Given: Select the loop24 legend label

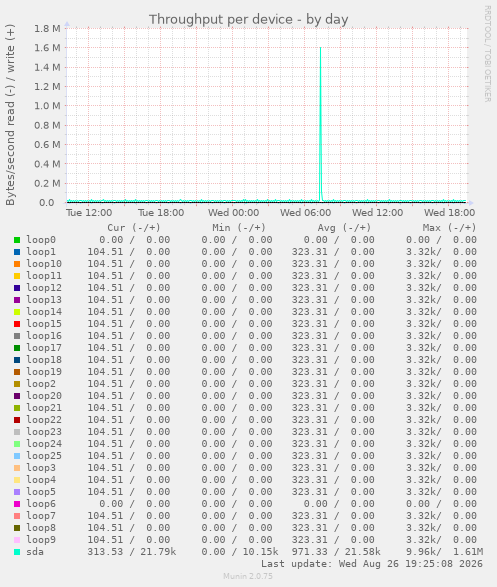Looking at the screenshot, I should [44, 444].
